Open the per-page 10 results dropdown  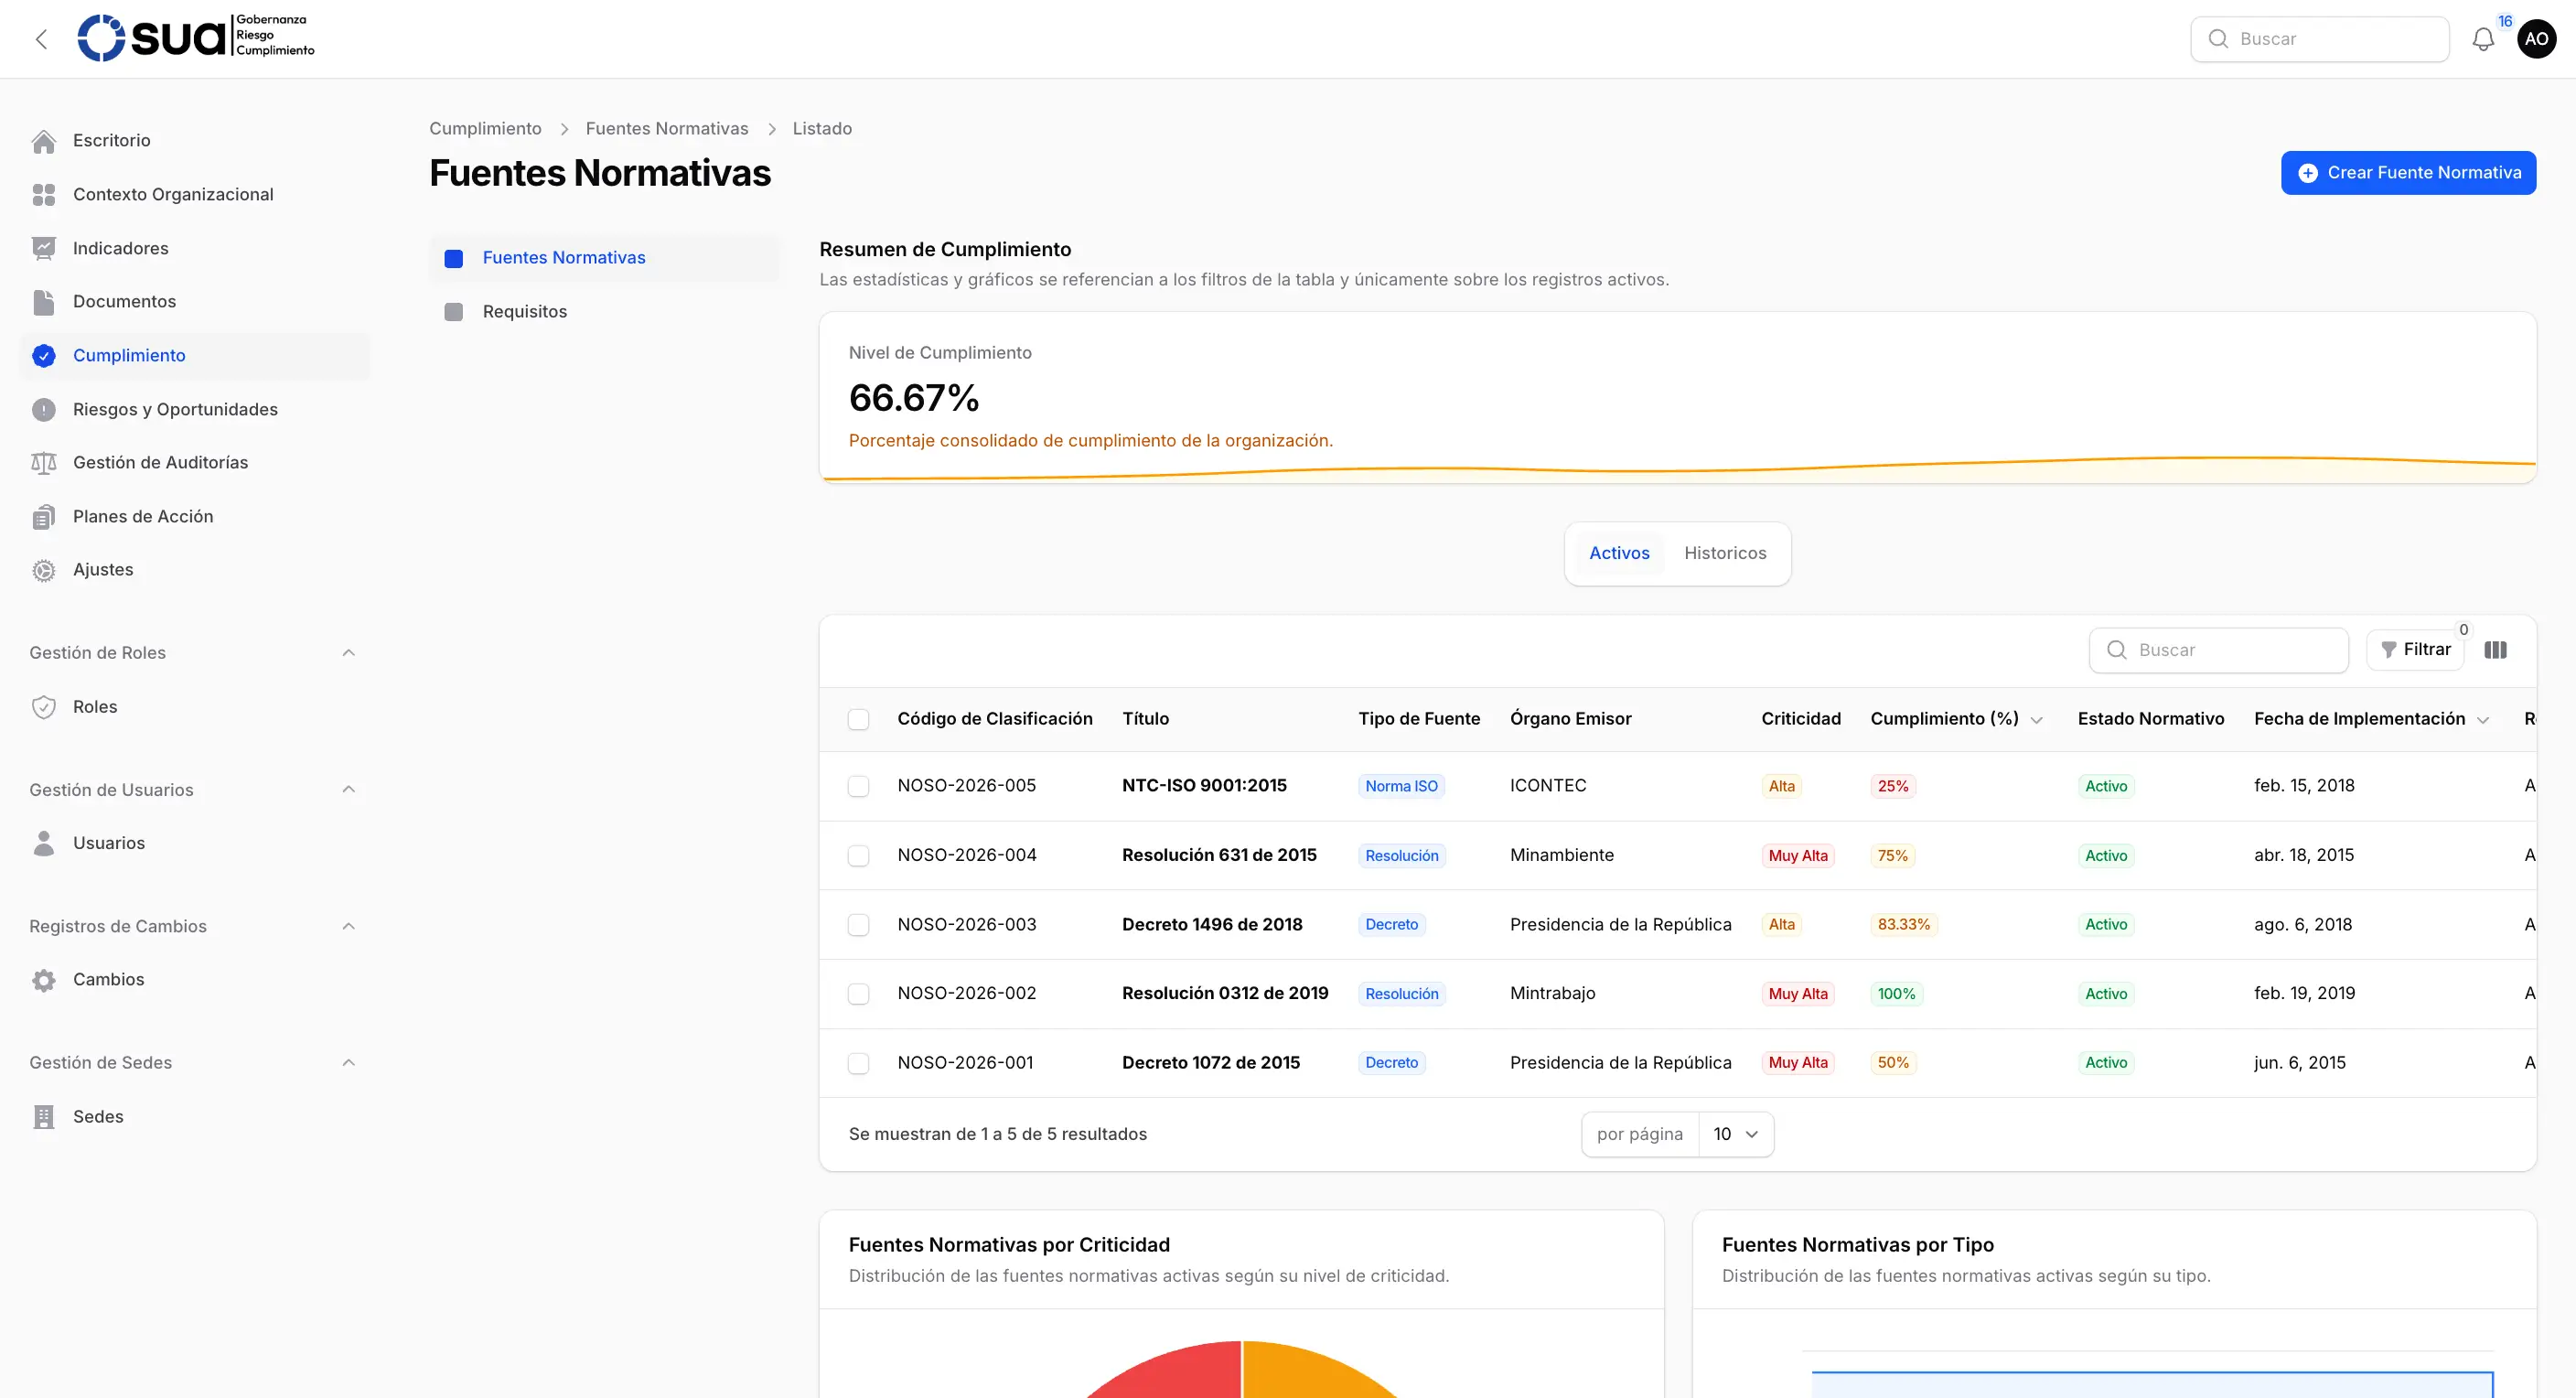pyautogui.click(x=1736, y=1134)
